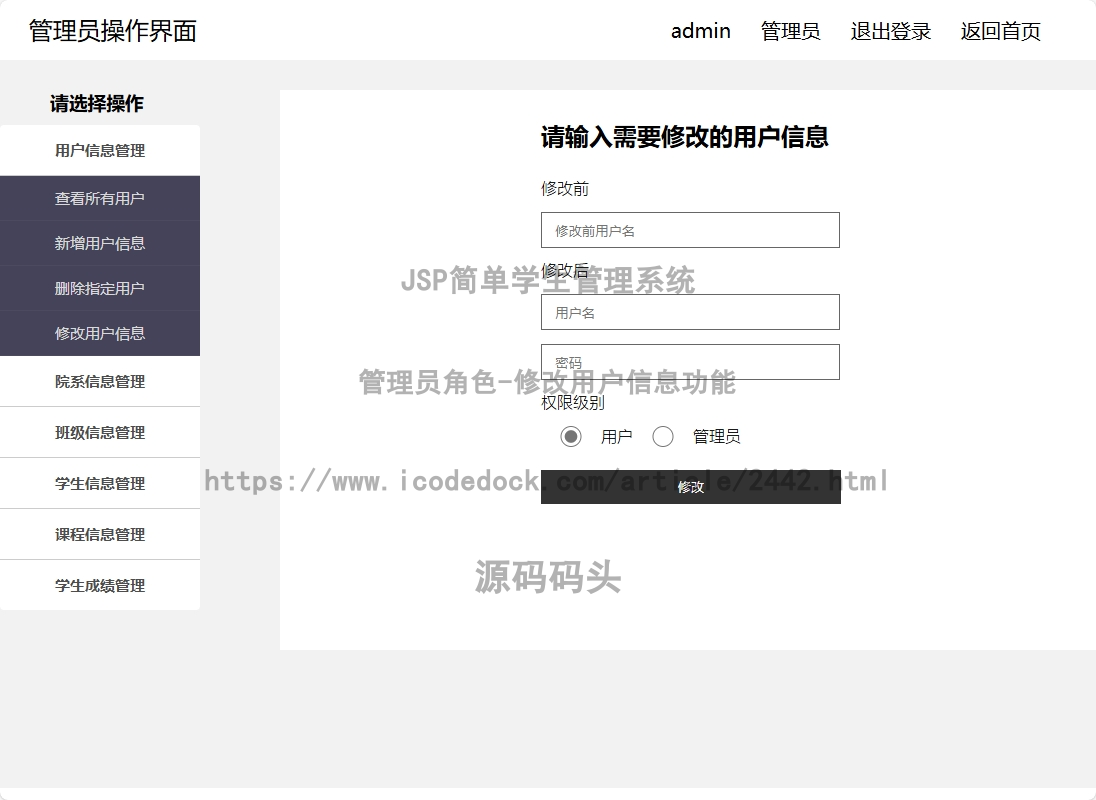Click the 管理员 role label in header
1096x800 pixels.
[x=790, y=31]
